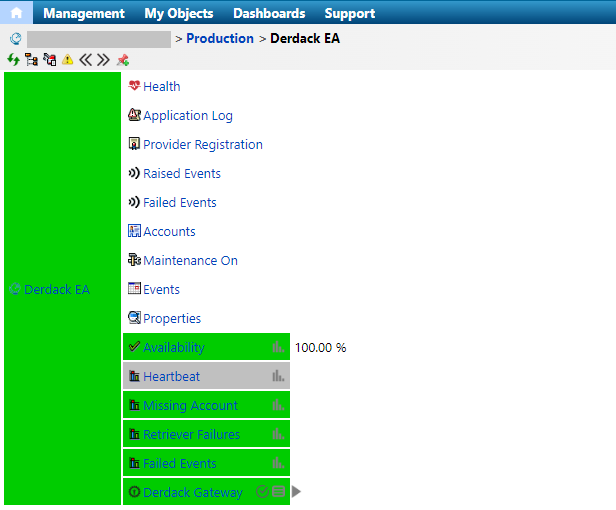616x510 pixels.
Task: Open the Management menu
Action: click(x=84, y=13)
